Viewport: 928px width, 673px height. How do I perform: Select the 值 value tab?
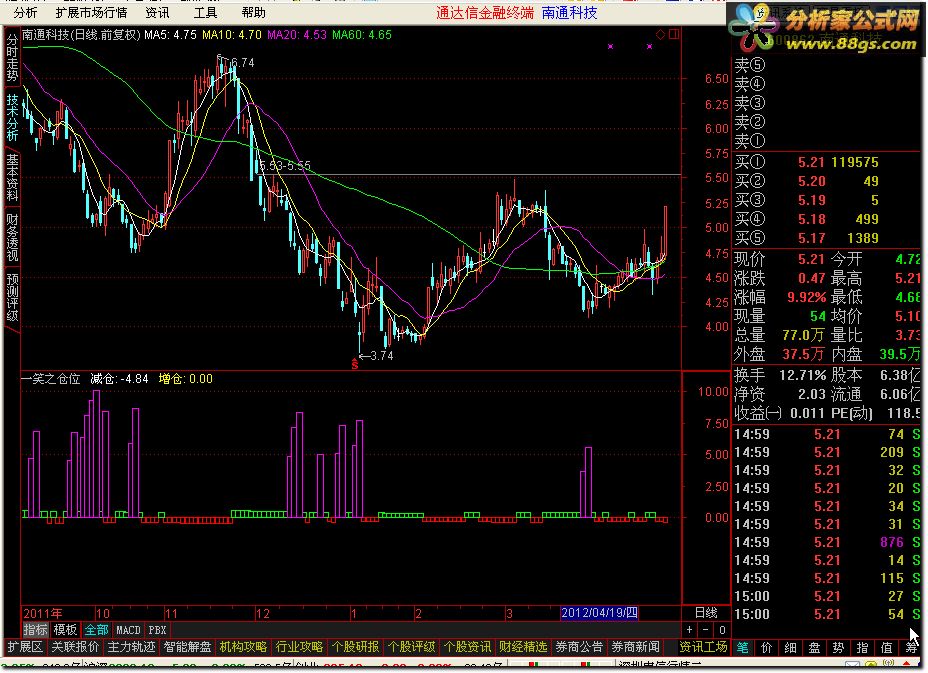(887, 648)
